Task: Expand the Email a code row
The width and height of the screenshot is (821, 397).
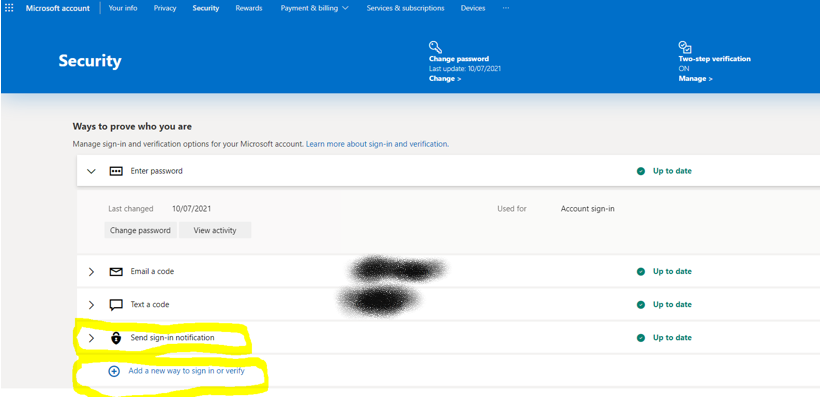Action: click(92, 272)
